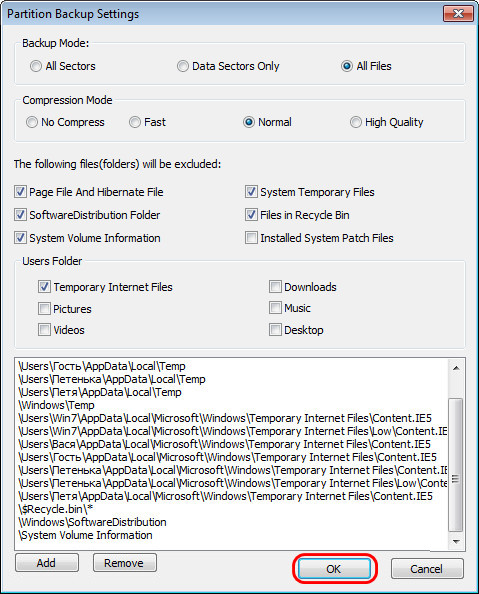Select the \Windows\SoftwareDistribution entry
Image resolution: width=479 pixels, height=594 pixels.
92,522
